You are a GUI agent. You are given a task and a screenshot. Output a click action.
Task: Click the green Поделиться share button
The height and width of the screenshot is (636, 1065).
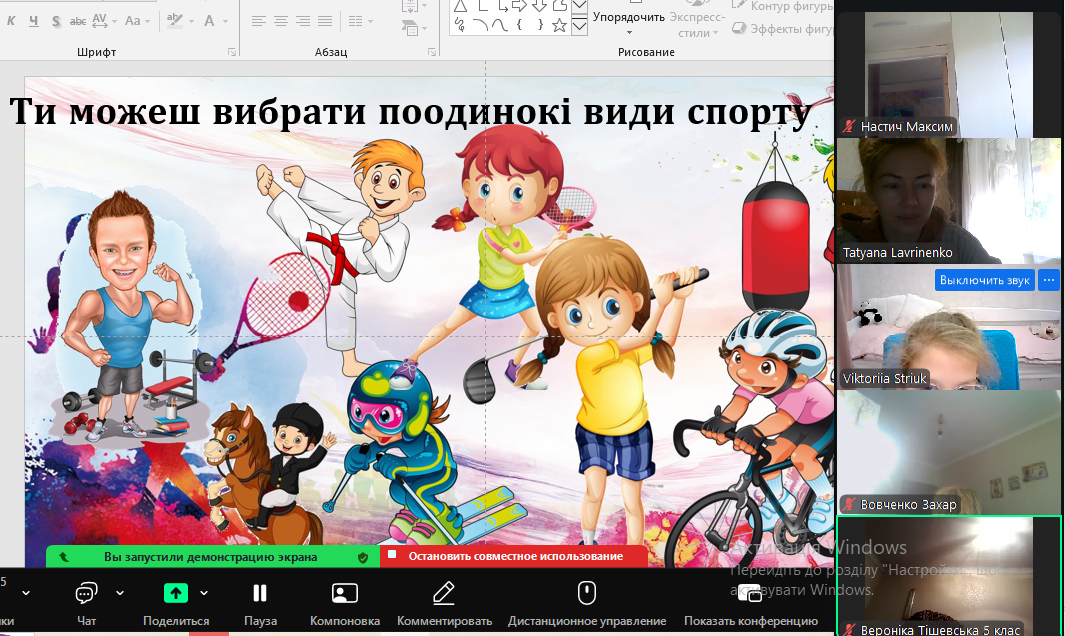(x=176, y=594)
